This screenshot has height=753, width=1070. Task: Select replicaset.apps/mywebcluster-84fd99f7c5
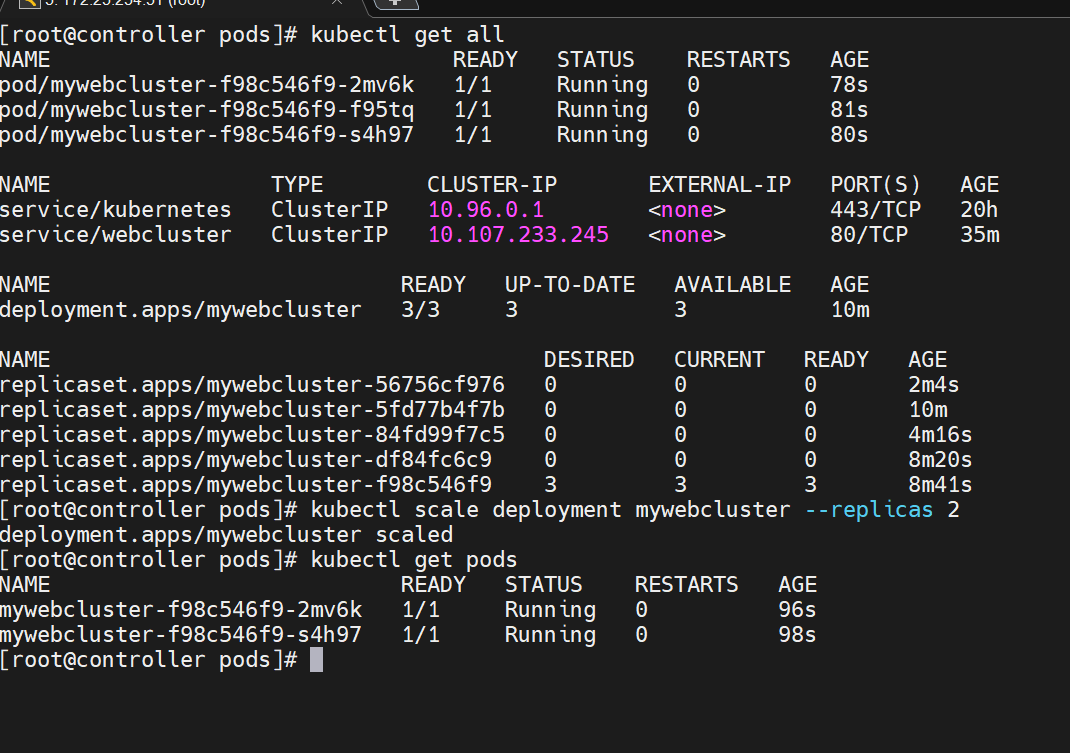click(252, 435)
